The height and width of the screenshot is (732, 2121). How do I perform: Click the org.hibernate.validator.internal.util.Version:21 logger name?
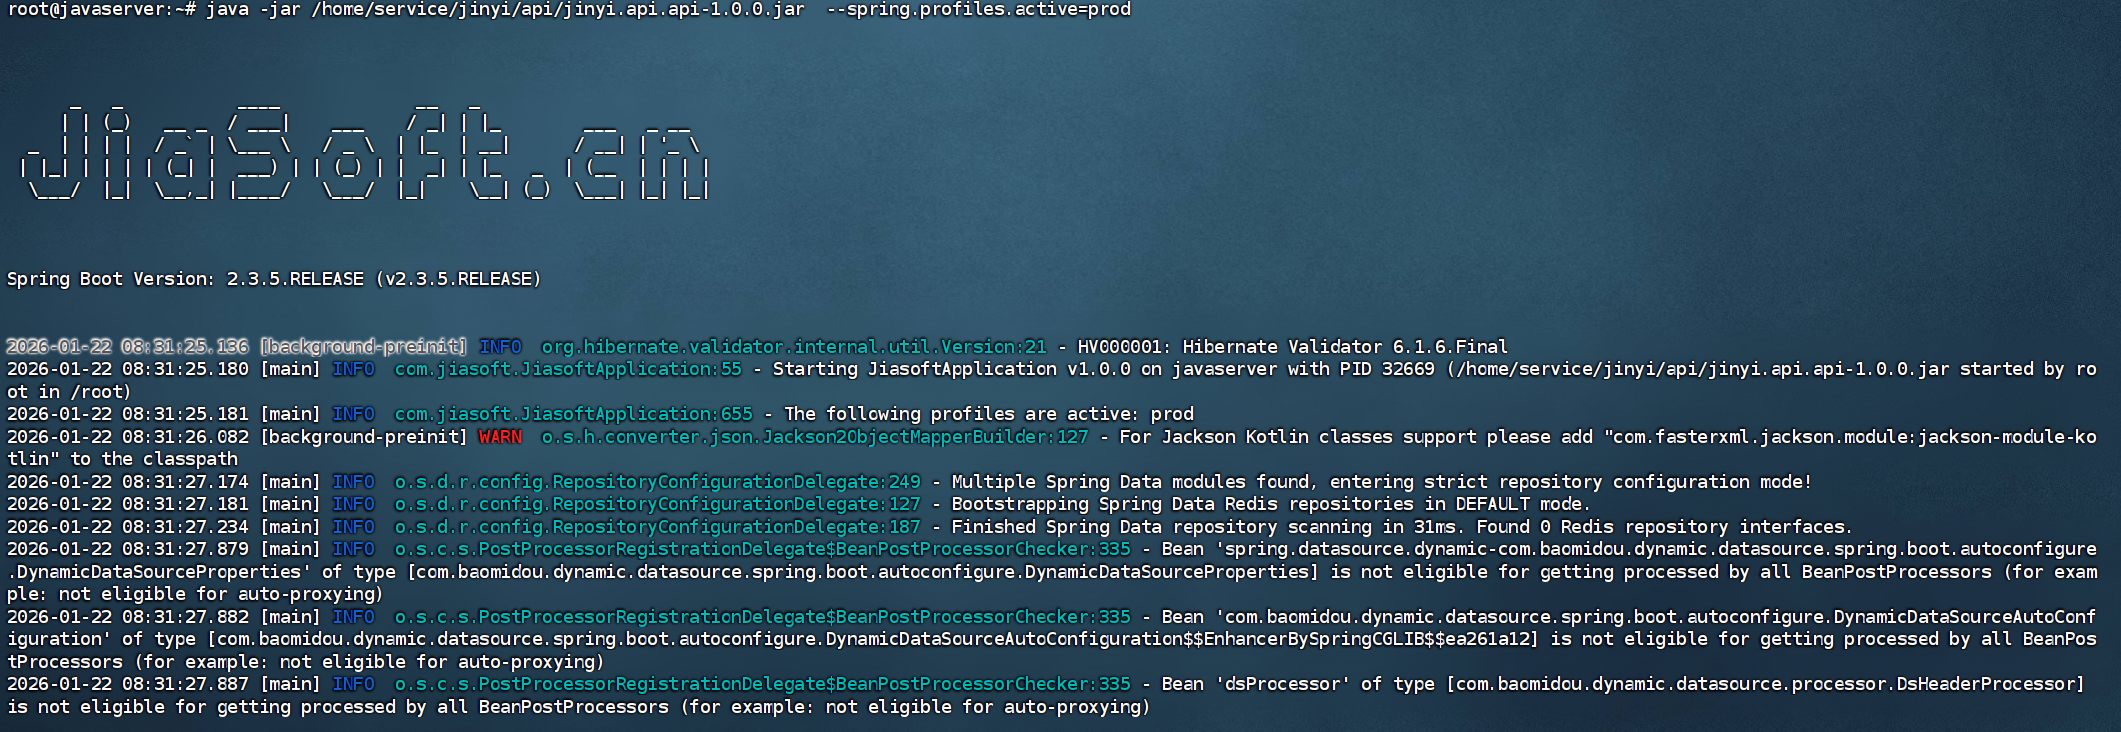click(793, 347)
